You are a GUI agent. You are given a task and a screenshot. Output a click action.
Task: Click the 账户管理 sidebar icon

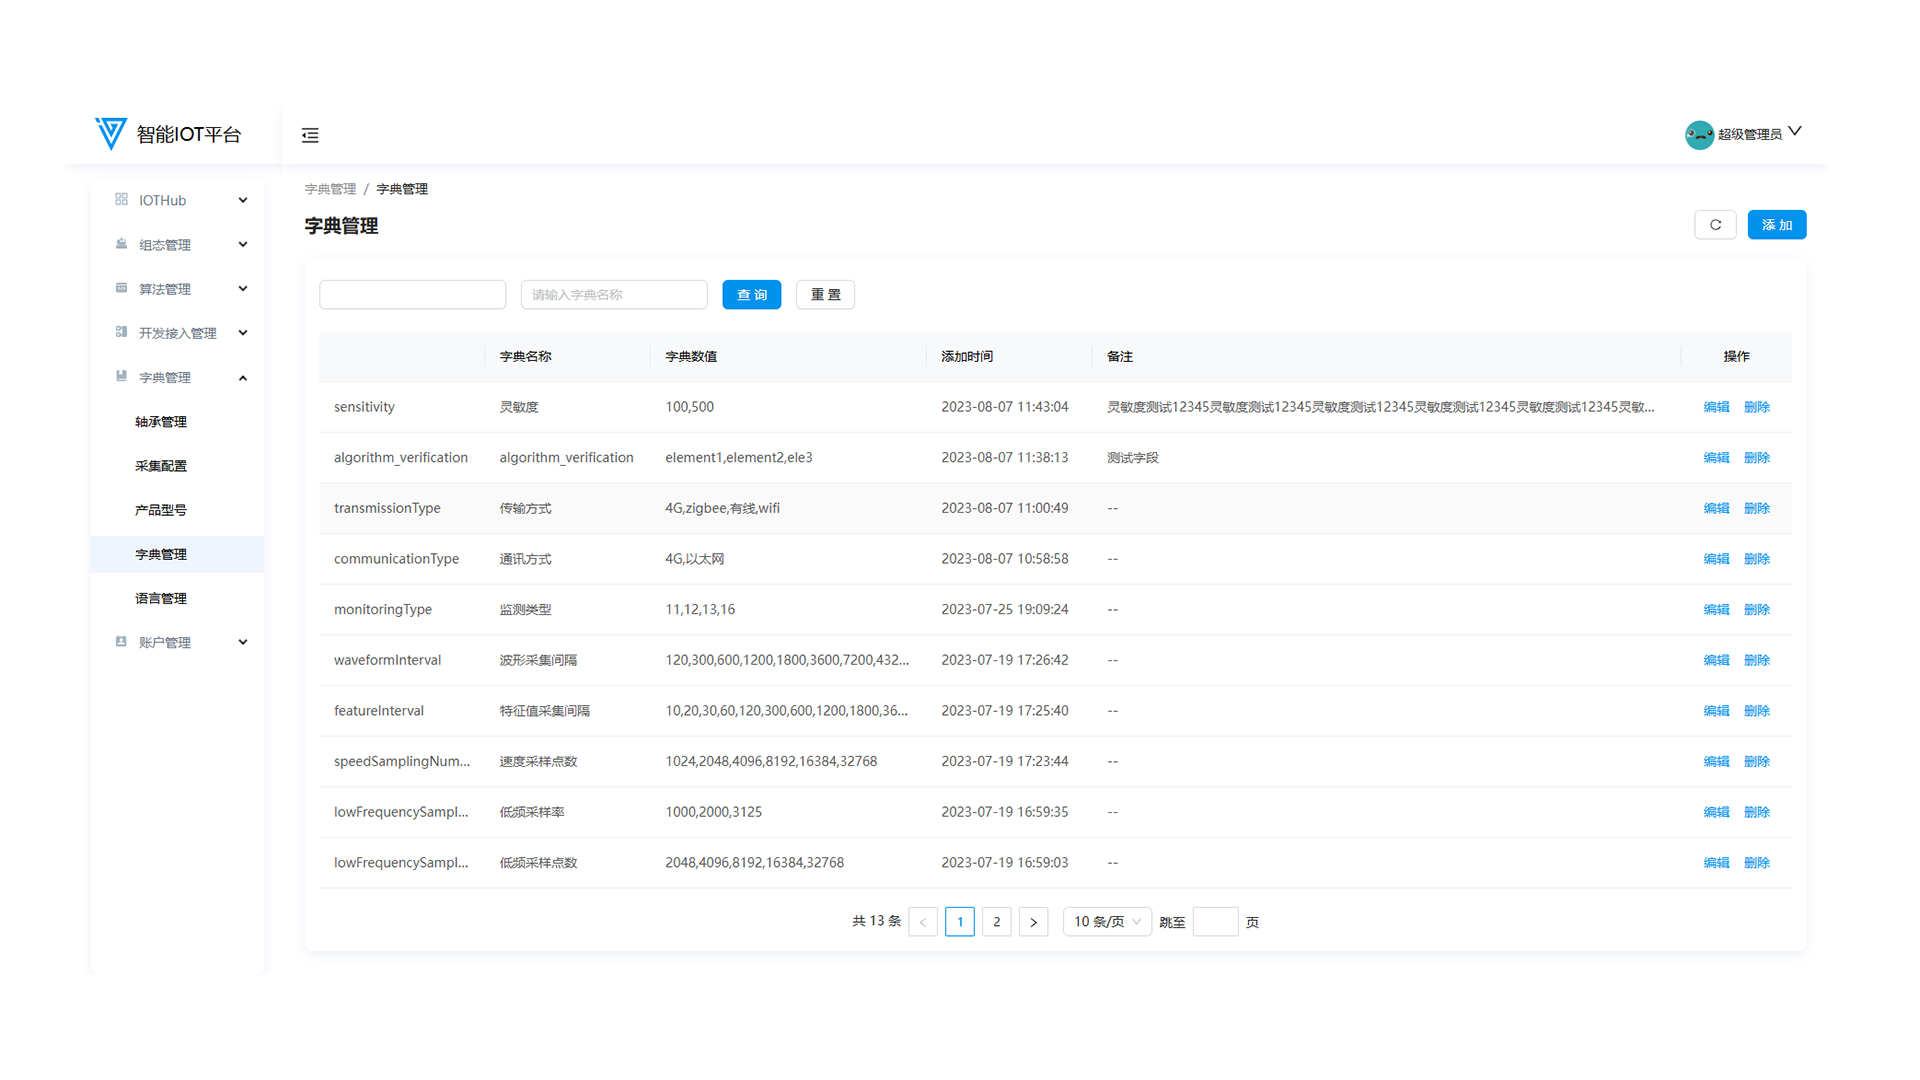click(121, 642)
